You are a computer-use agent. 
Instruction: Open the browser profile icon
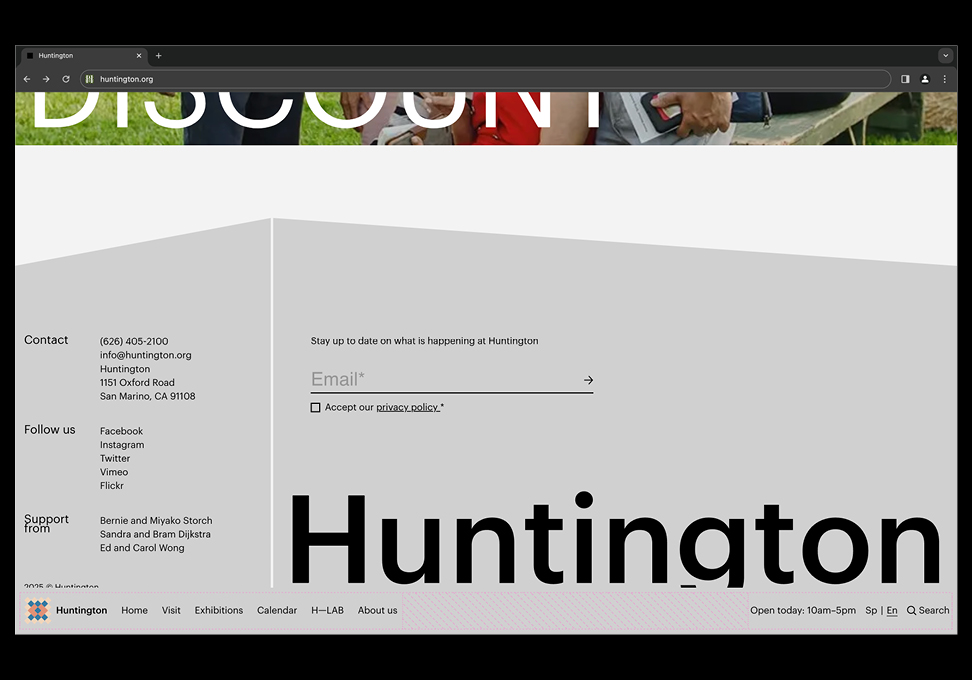(925, 79)
